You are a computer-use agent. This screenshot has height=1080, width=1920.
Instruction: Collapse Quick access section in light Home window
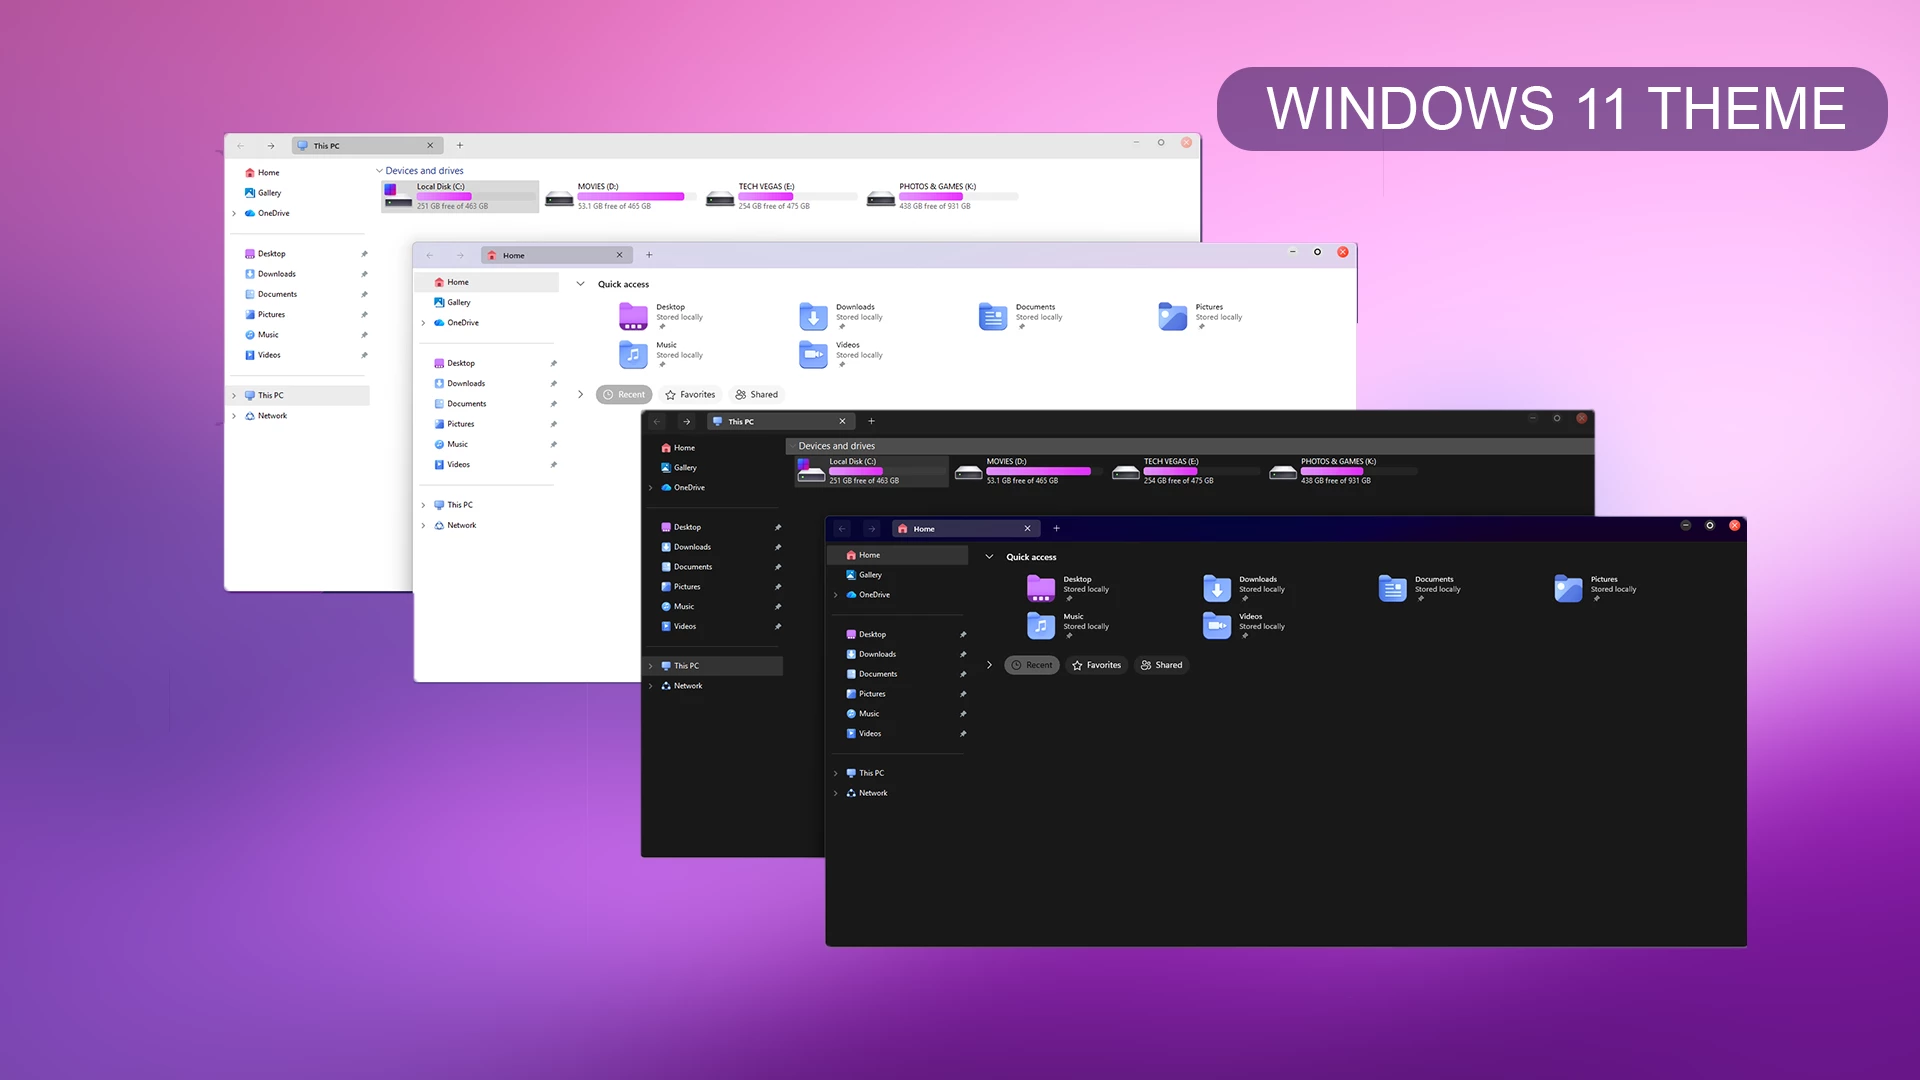[x=580, y=284]
